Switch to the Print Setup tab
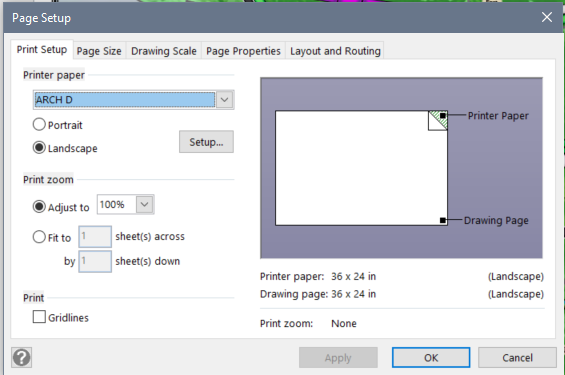The height and width of the screenshot is (375, 565). tap(42, 50)
